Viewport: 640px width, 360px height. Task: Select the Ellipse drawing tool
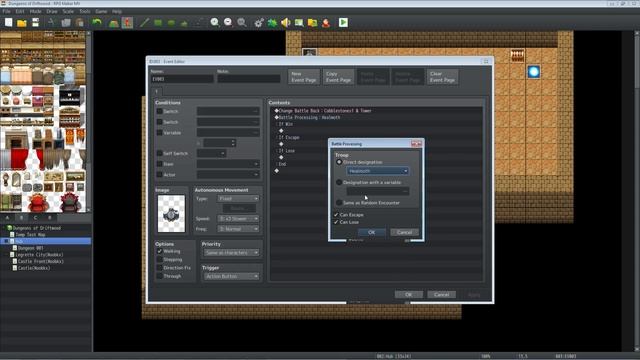tap(171, 22)
